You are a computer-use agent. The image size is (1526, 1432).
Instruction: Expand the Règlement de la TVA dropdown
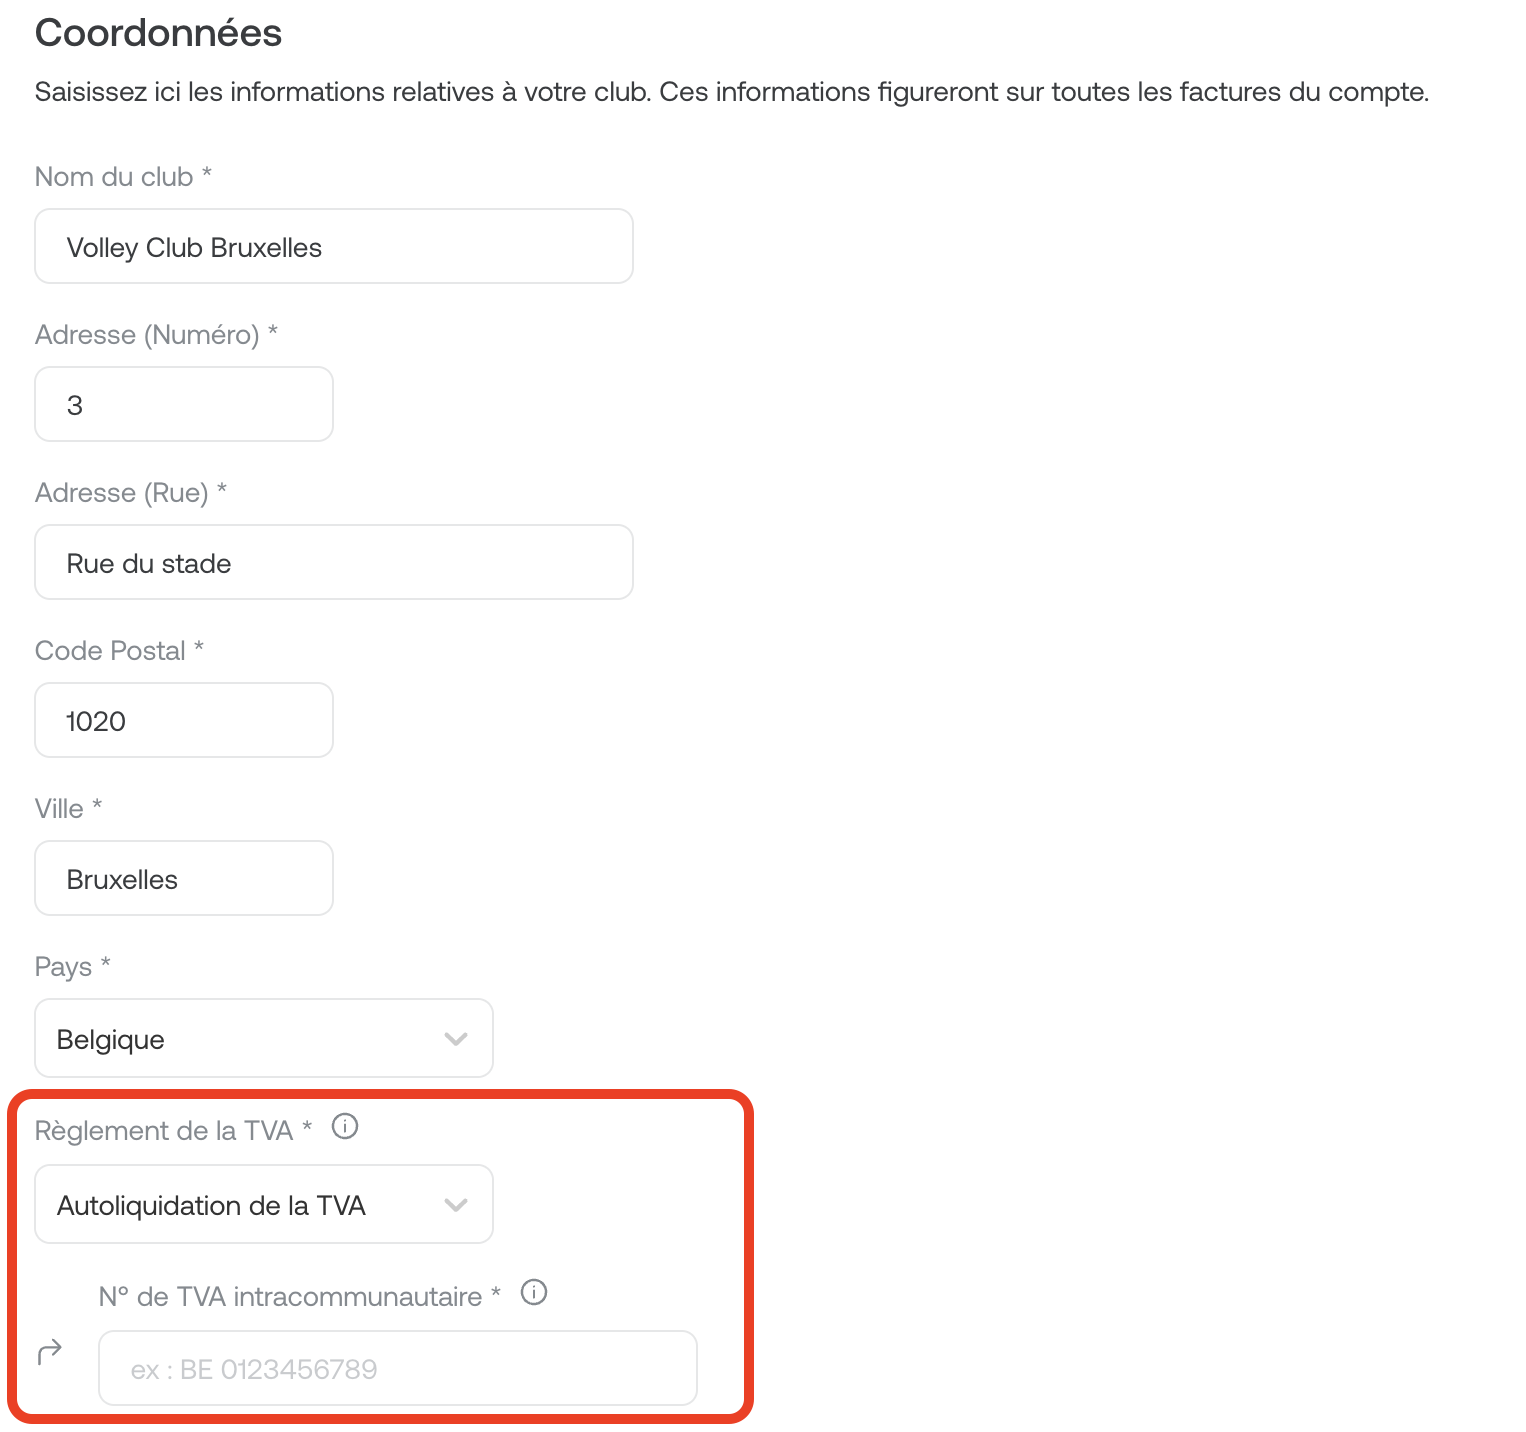click(x=264, y=1204)
